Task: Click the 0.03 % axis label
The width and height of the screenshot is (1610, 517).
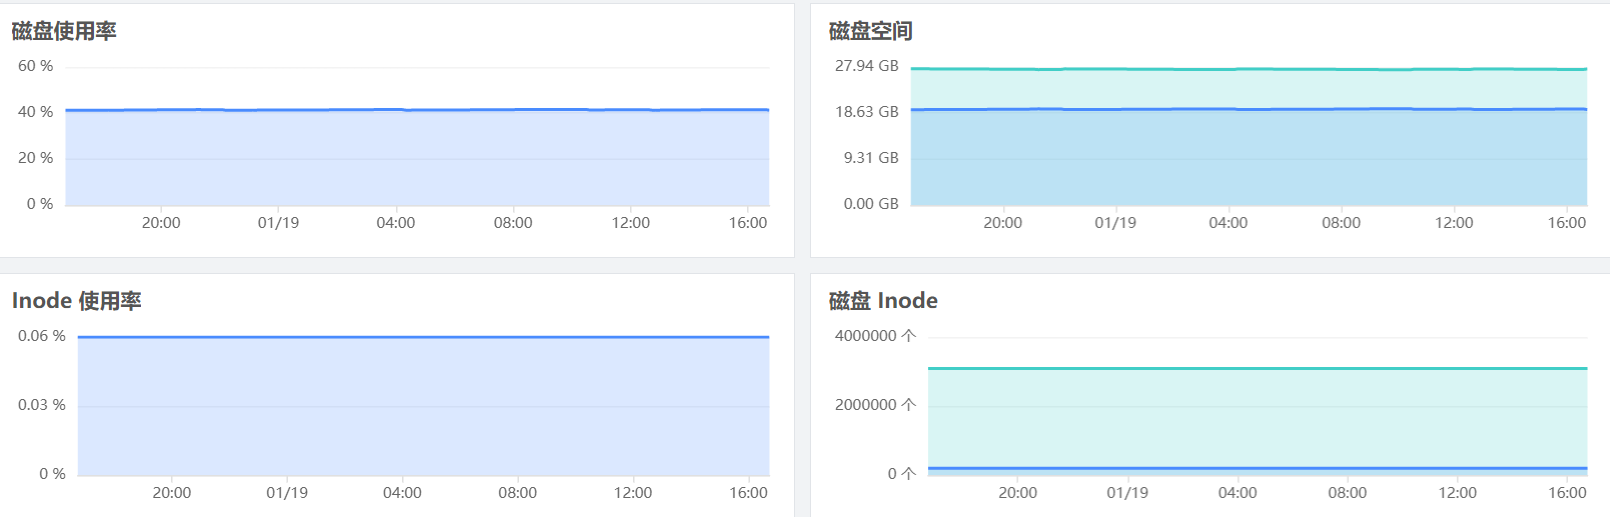Action: tap(42, 405)
